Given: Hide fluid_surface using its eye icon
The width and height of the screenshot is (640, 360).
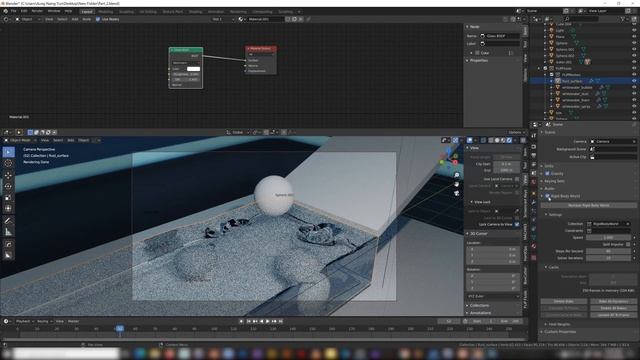Looking at the screenshot, I should click(634, 81).
